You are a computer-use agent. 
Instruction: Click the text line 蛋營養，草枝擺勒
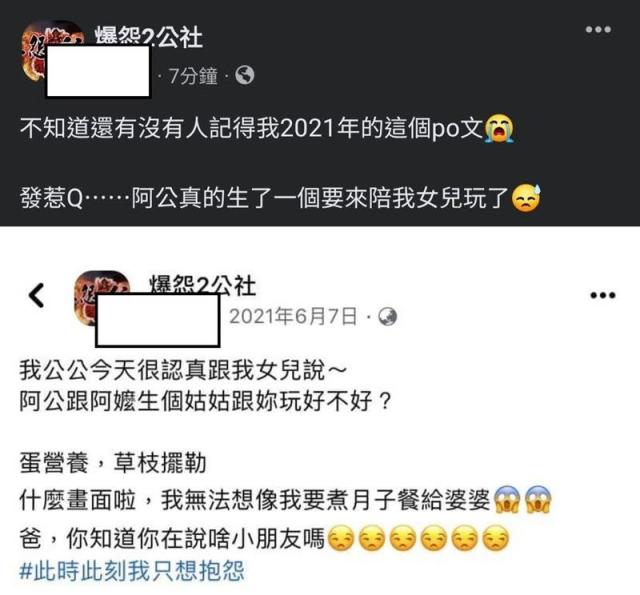click(x=113, y=463)
